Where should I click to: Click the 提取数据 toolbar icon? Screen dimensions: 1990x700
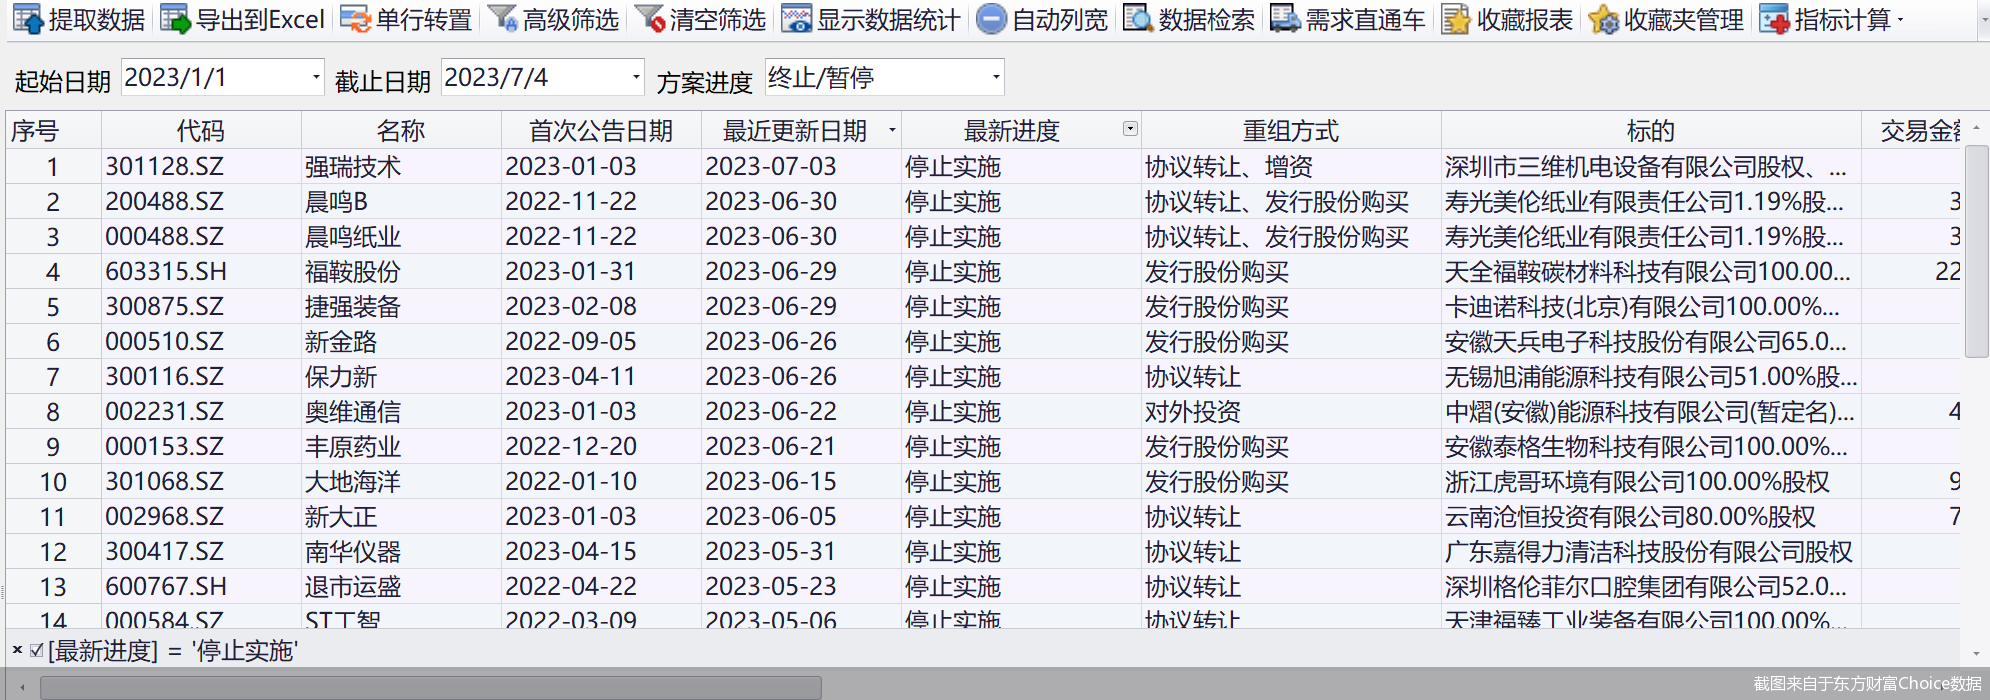[28, 19]
